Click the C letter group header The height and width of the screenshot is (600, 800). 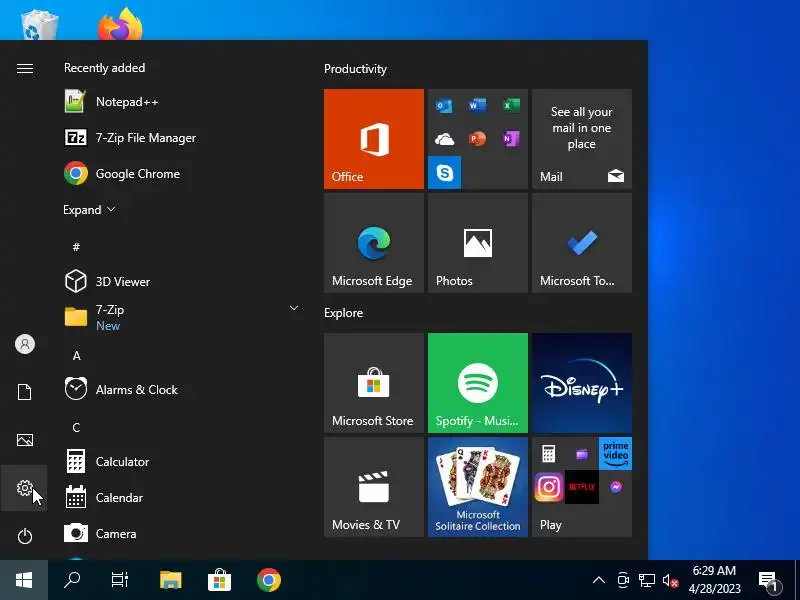tap(76, 428)
